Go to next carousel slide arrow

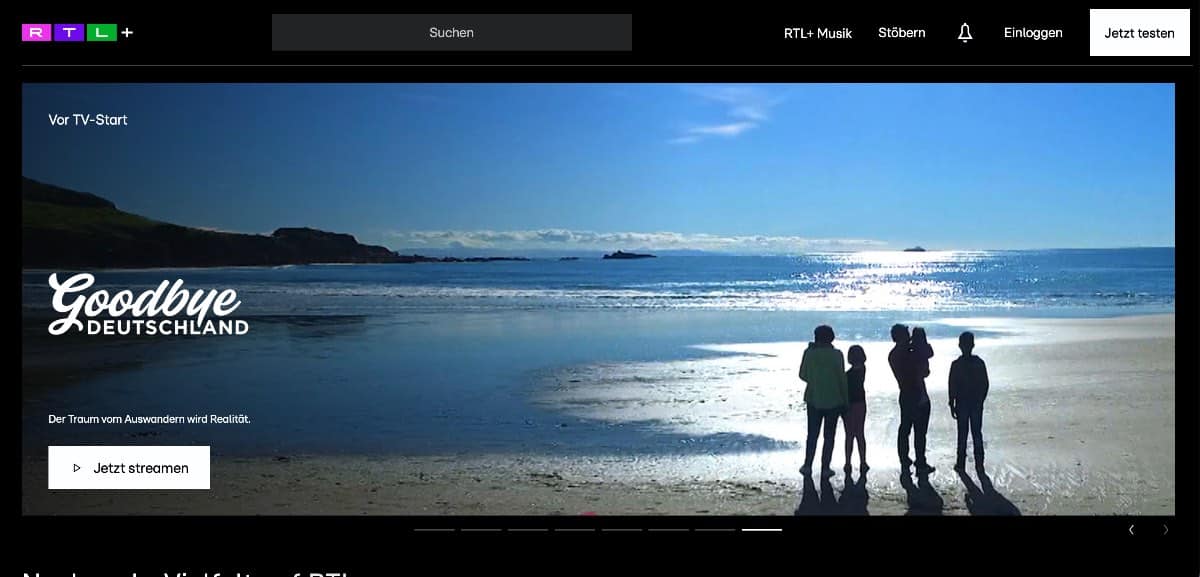[x=1166, y=529]
